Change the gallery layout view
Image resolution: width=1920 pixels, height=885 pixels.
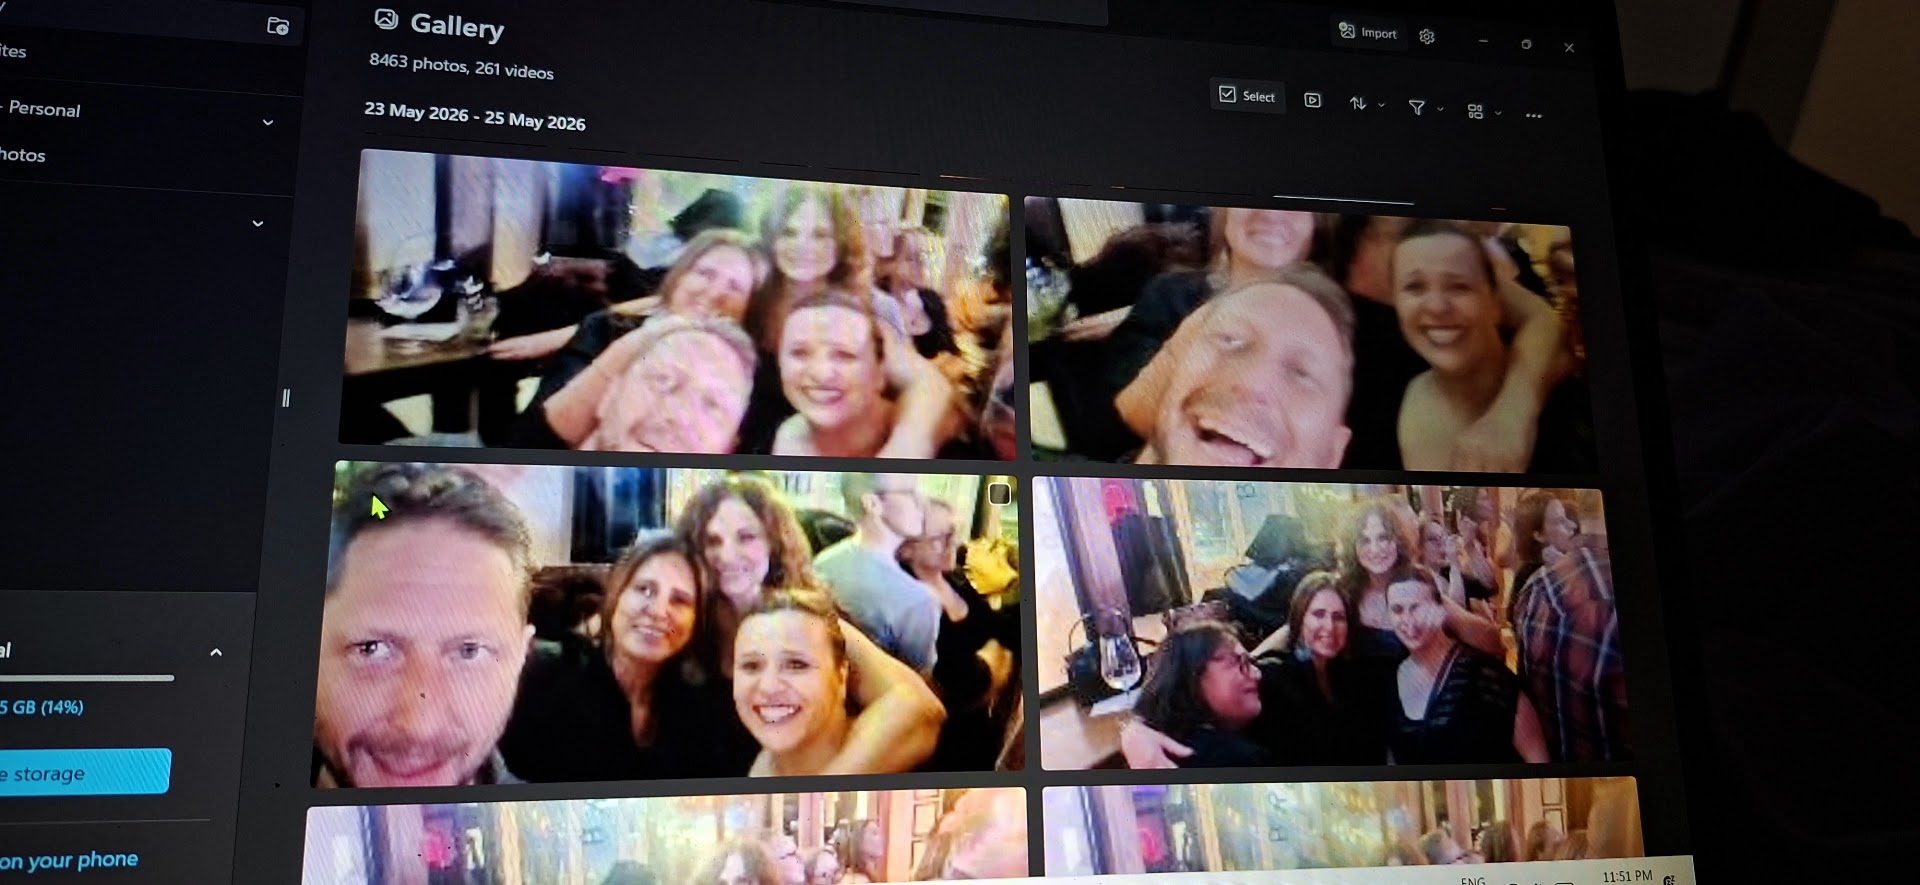pyautogui.click(x=1483, y=111)
